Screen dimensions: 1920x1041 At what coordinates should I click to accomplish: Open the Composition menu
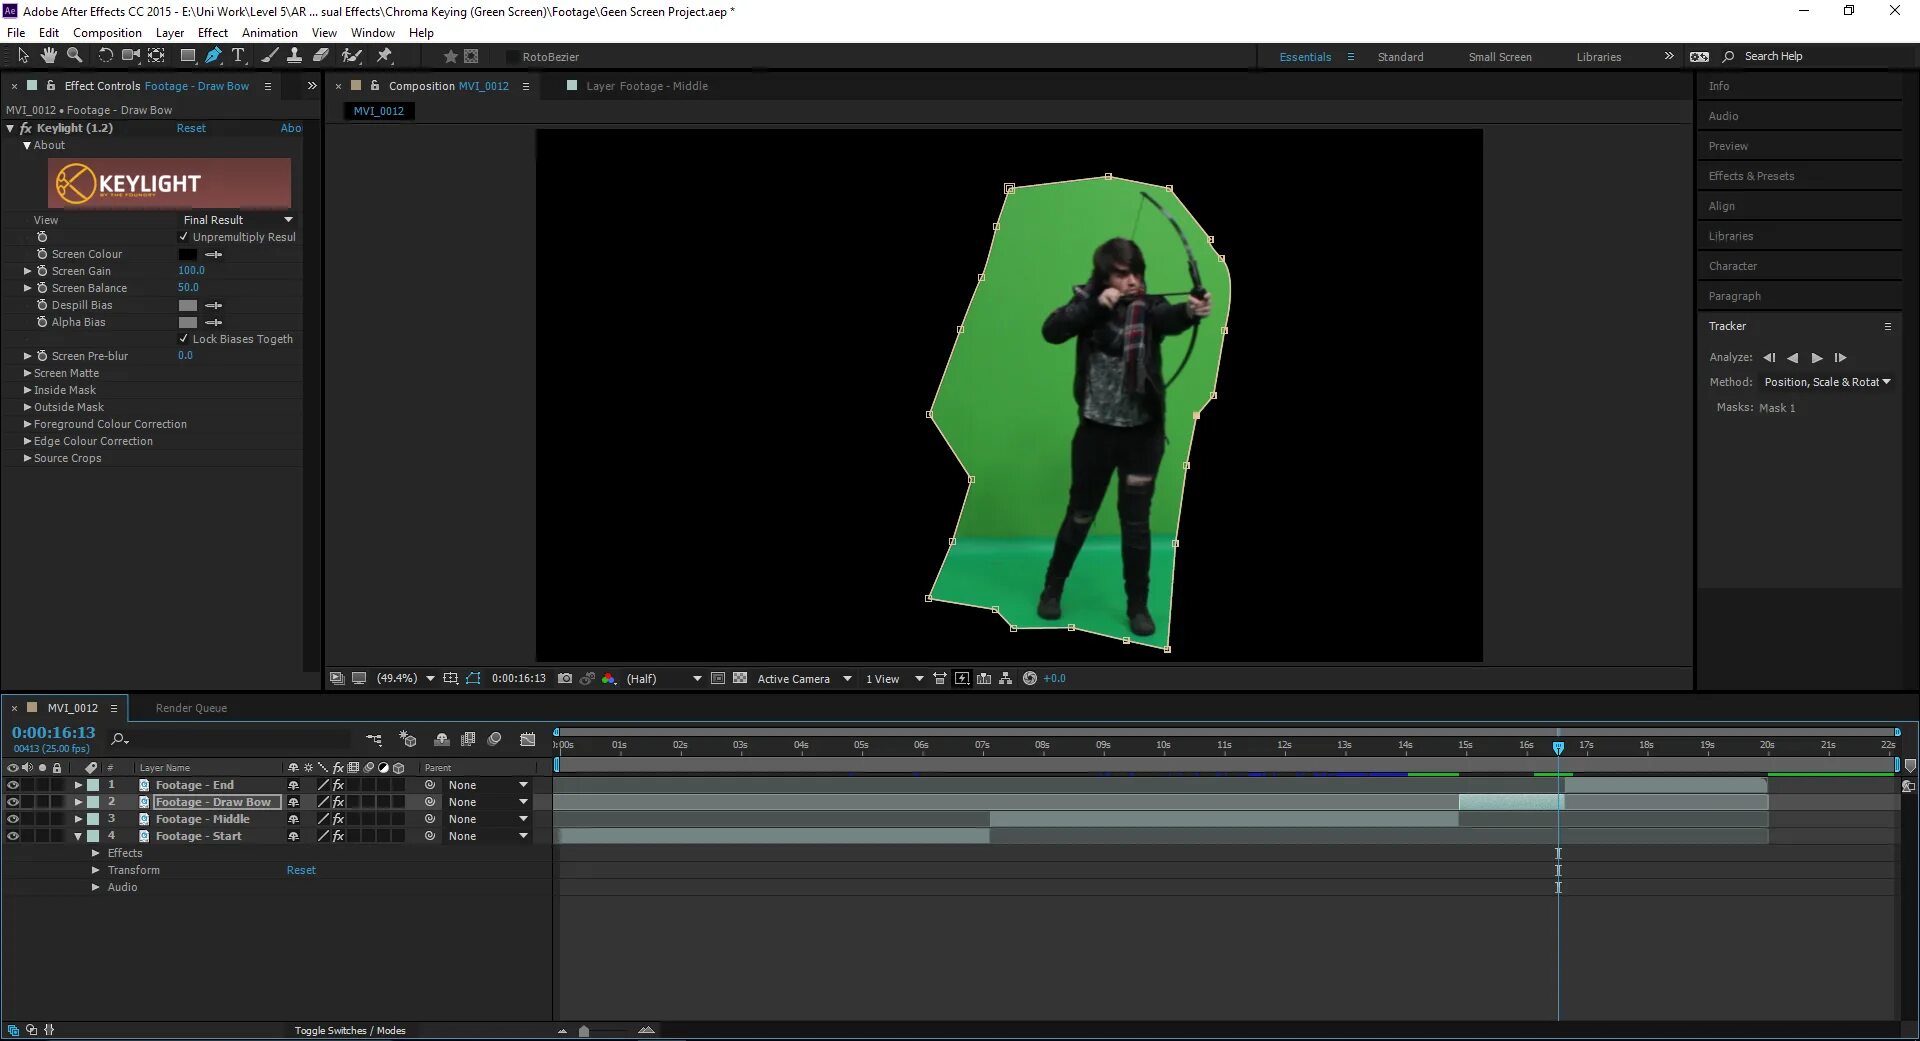[x=107, y=32]
